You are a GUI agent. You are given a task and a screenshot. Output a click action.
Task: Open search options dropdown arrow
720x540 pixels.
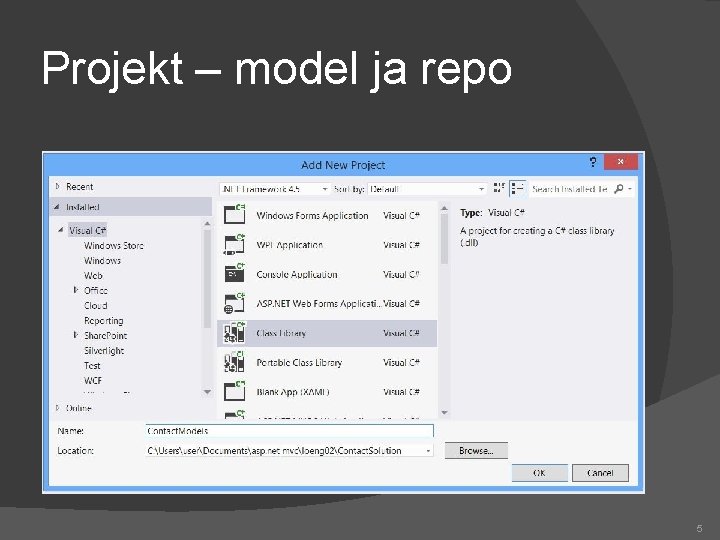tap(630, 189)
